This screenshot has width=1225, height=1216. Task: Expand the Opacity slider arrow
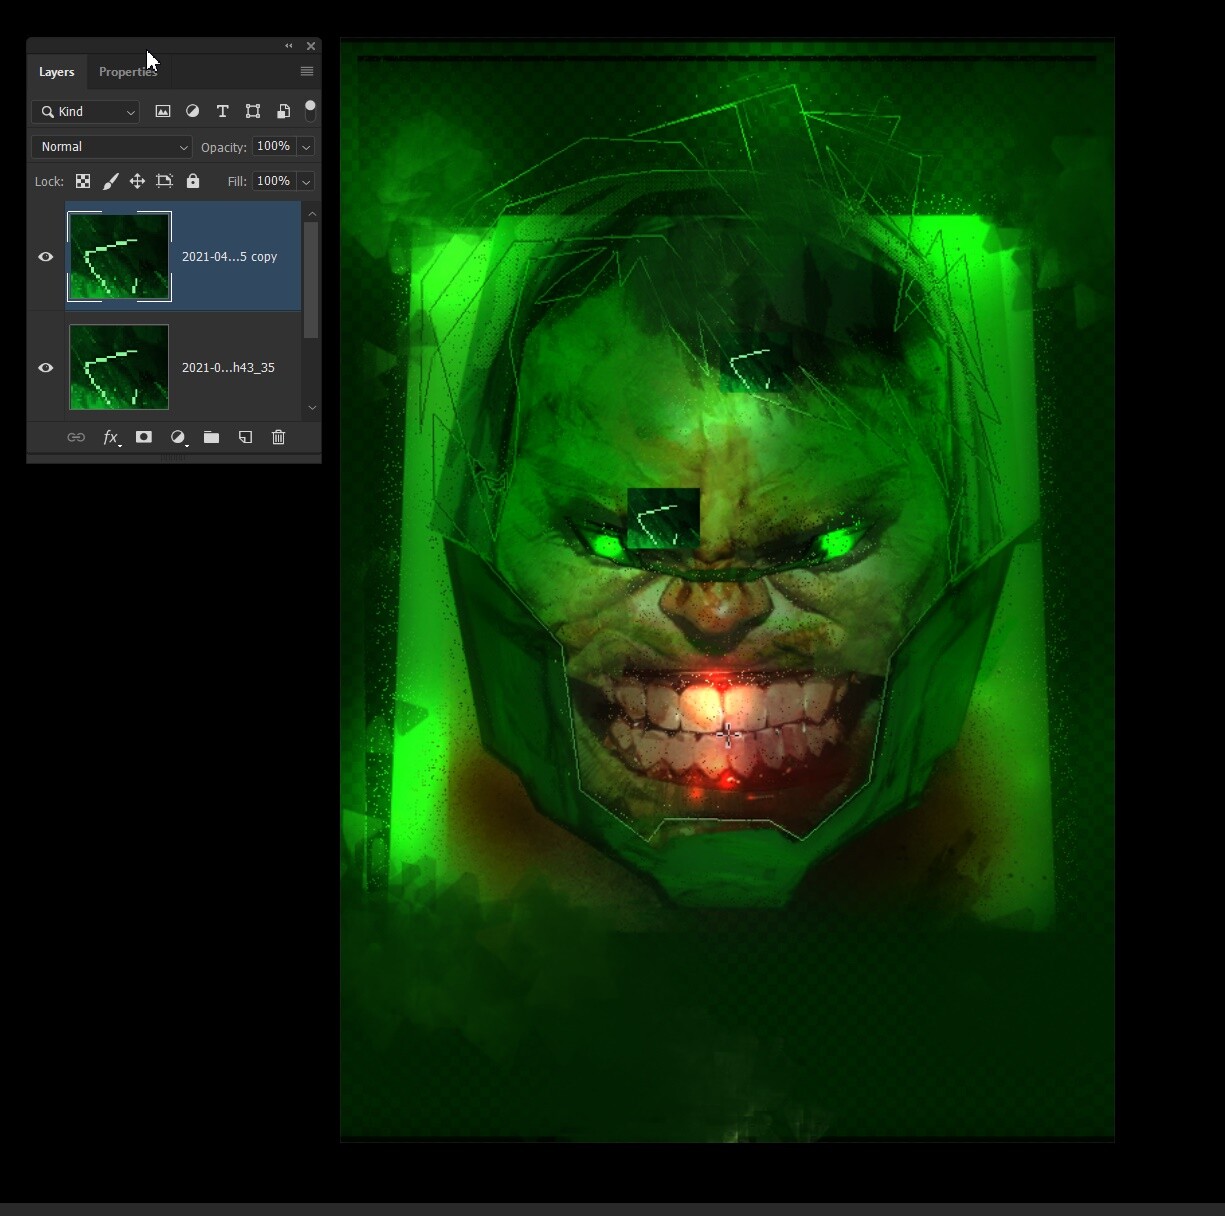point(306,147)
